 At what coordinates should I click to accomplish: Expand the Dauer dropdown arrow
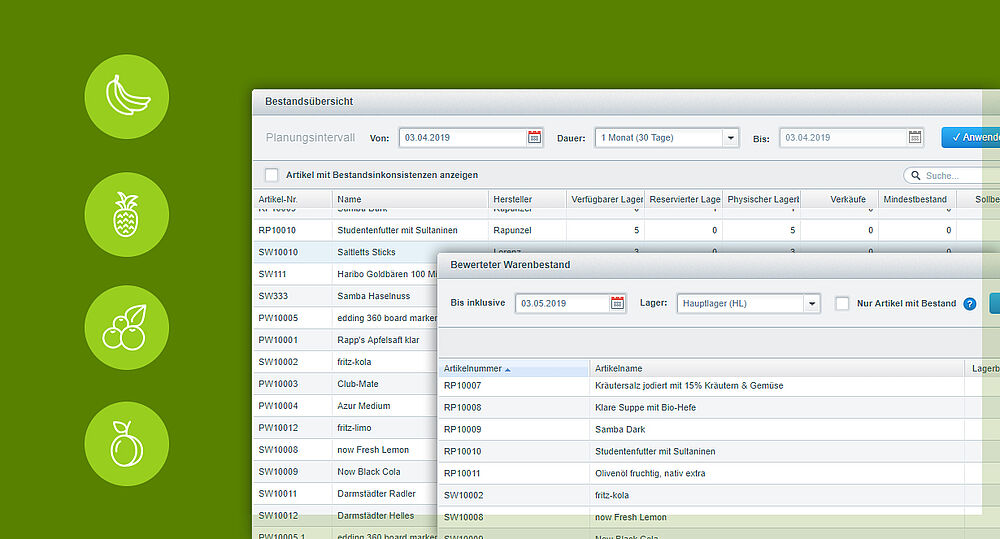coord(731,138)
